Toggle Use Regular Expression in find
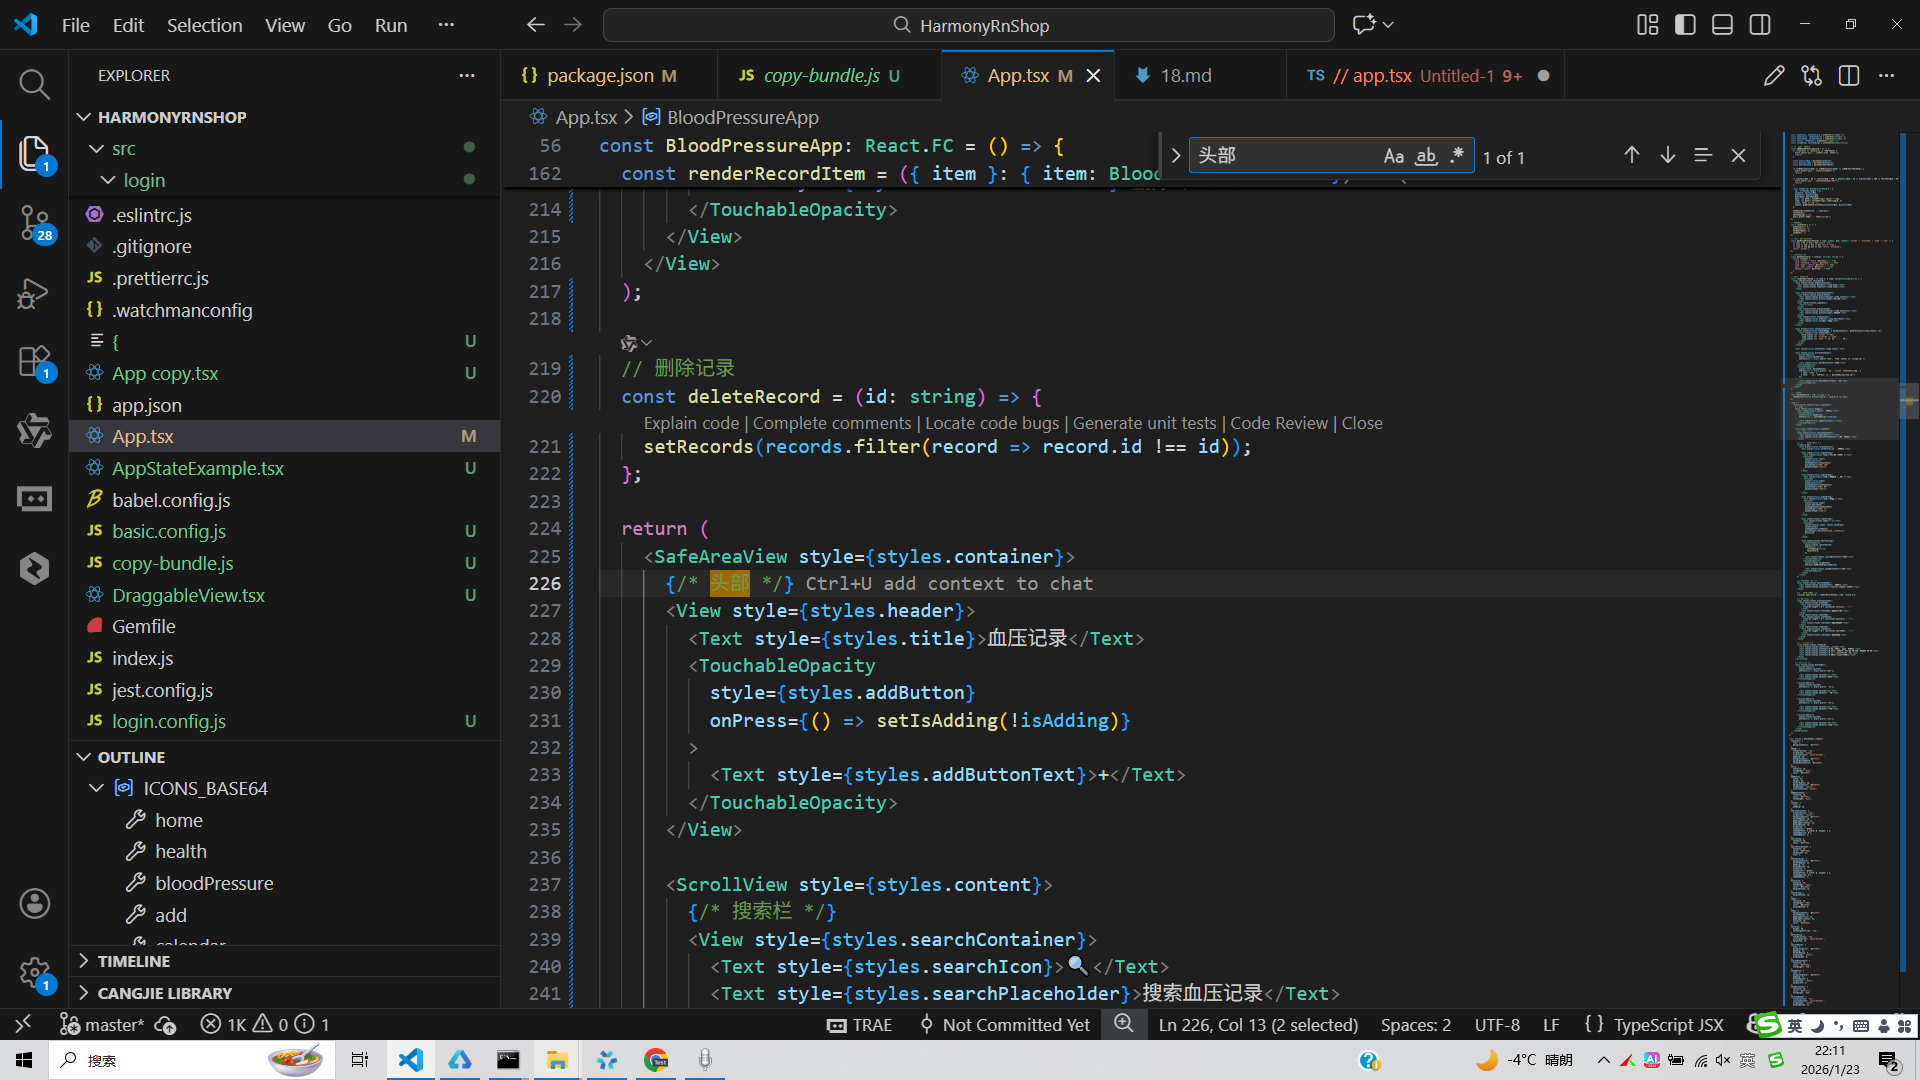Image resolution: width=1920 pixels, height=1080 pixels. coord(1457,156)
